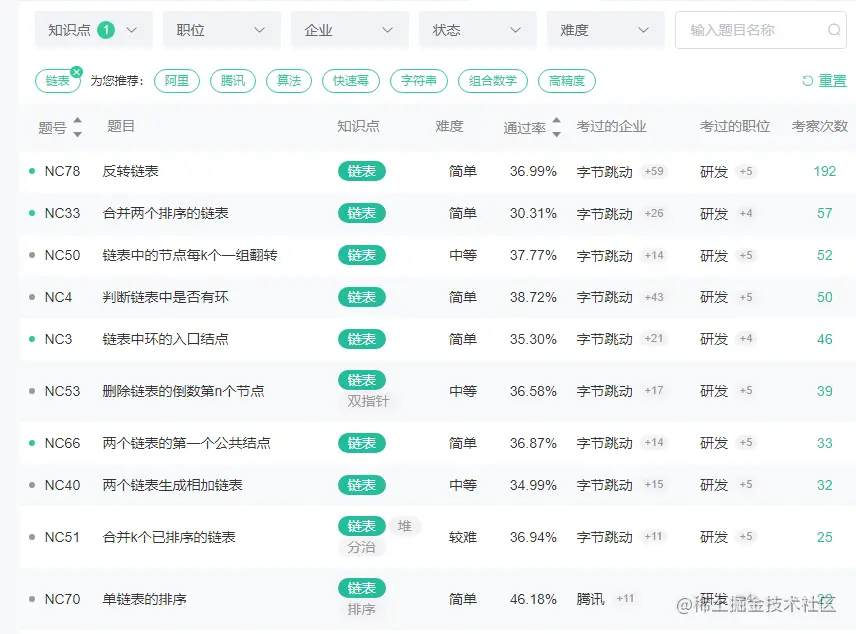
Task: Expand the +4 positions badge for NC33
Action: click(746, 213)
